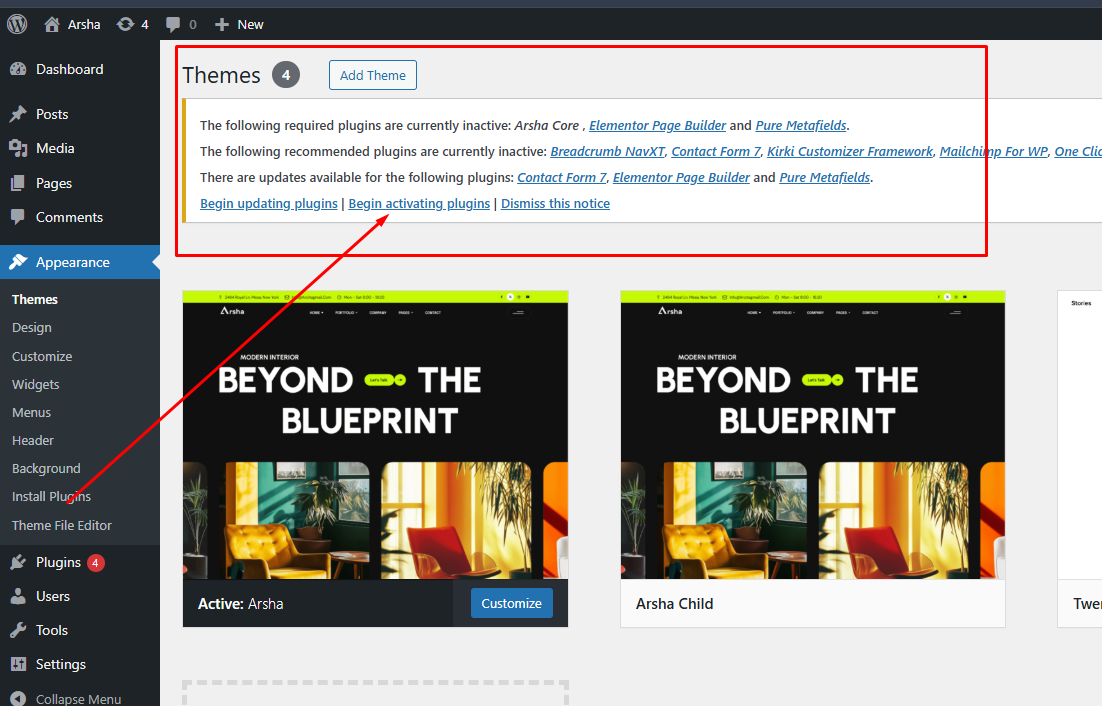The width and height of the screenshot is (1102, 706).
Task: Click Begin updating plugins link
Action: coord(268,204)
